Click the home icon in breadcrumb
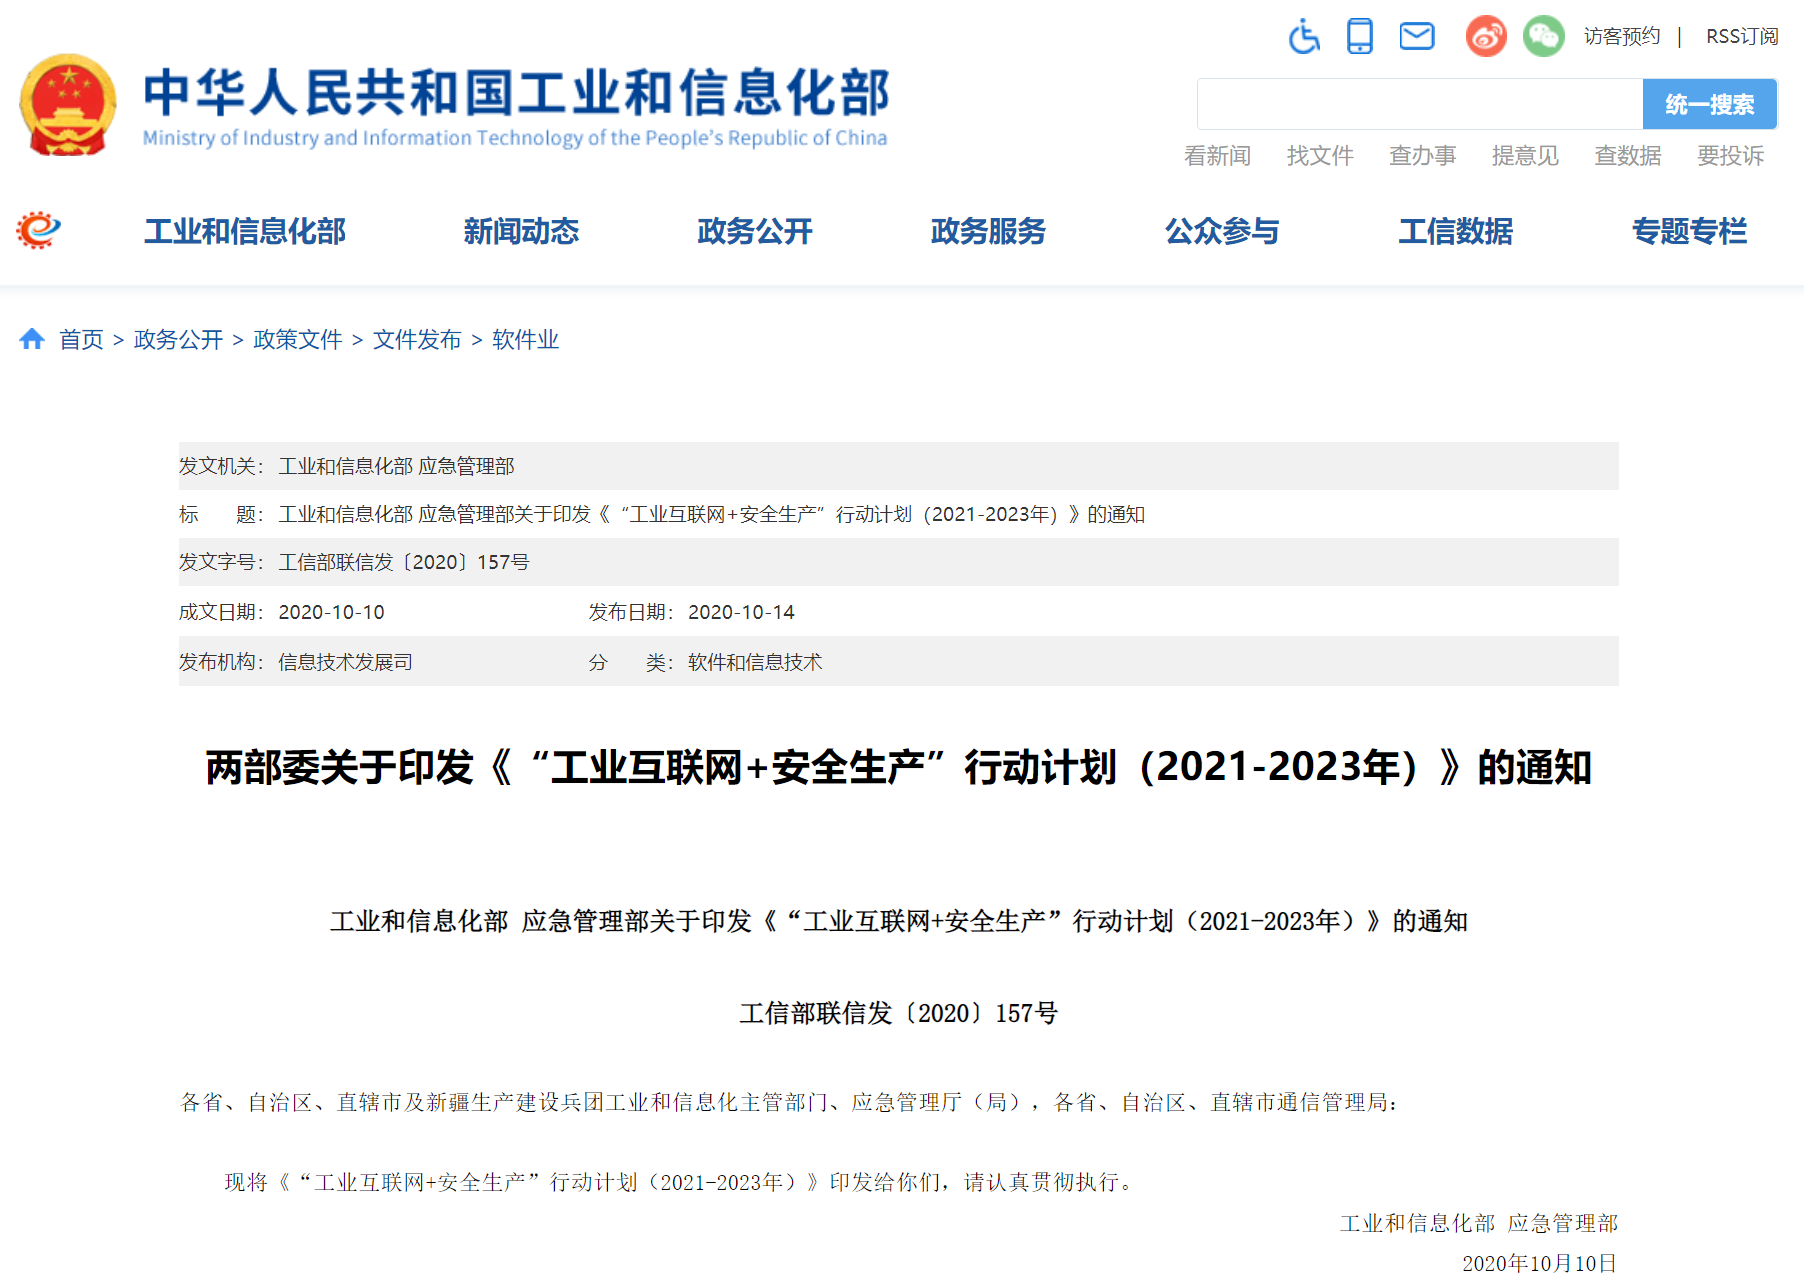The image size is (1804, 1284). pos(32,340)
